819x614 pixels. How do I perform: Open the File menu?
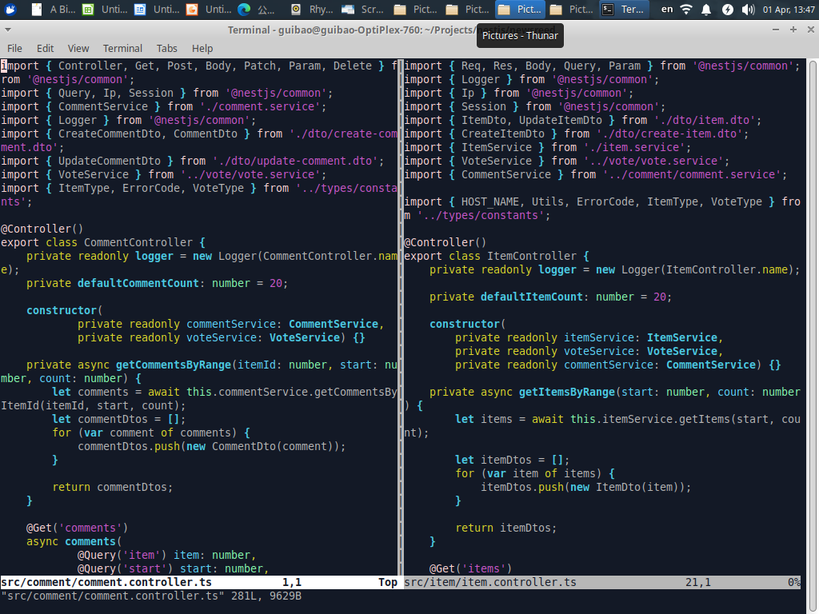15,48
